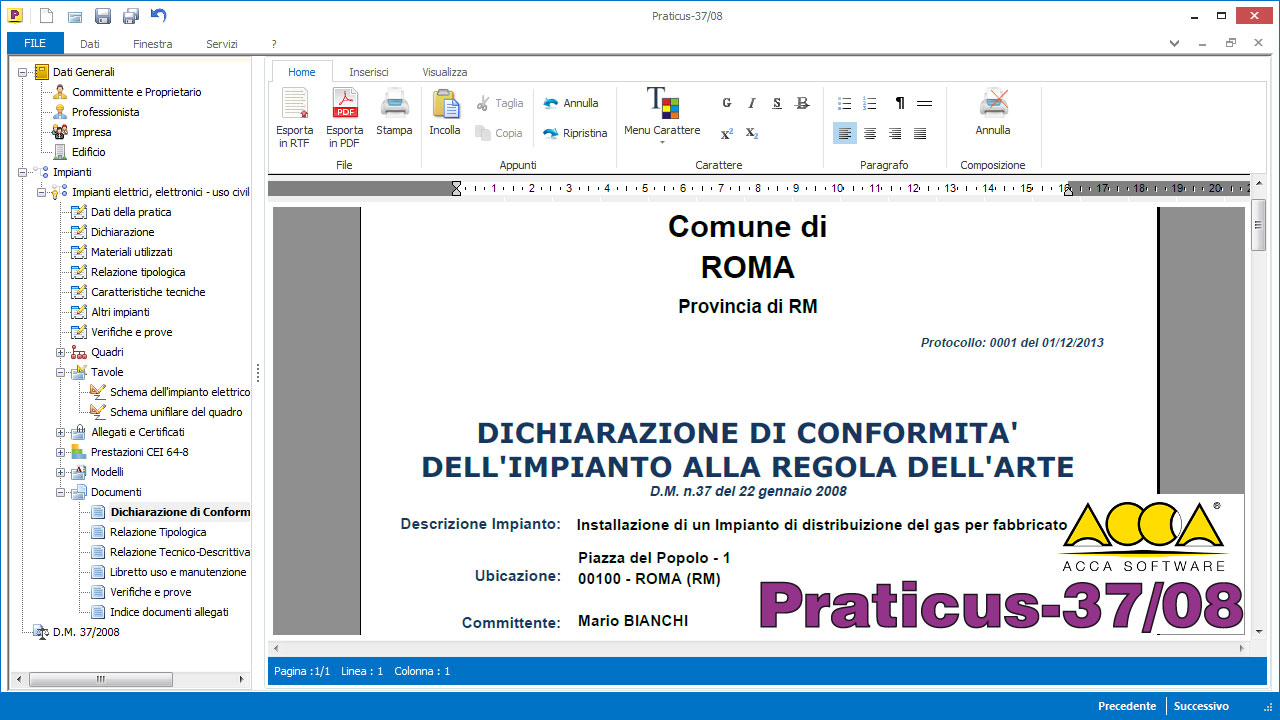
Task: Click the Incolla paste icon
Action: [x=445, y=112]
